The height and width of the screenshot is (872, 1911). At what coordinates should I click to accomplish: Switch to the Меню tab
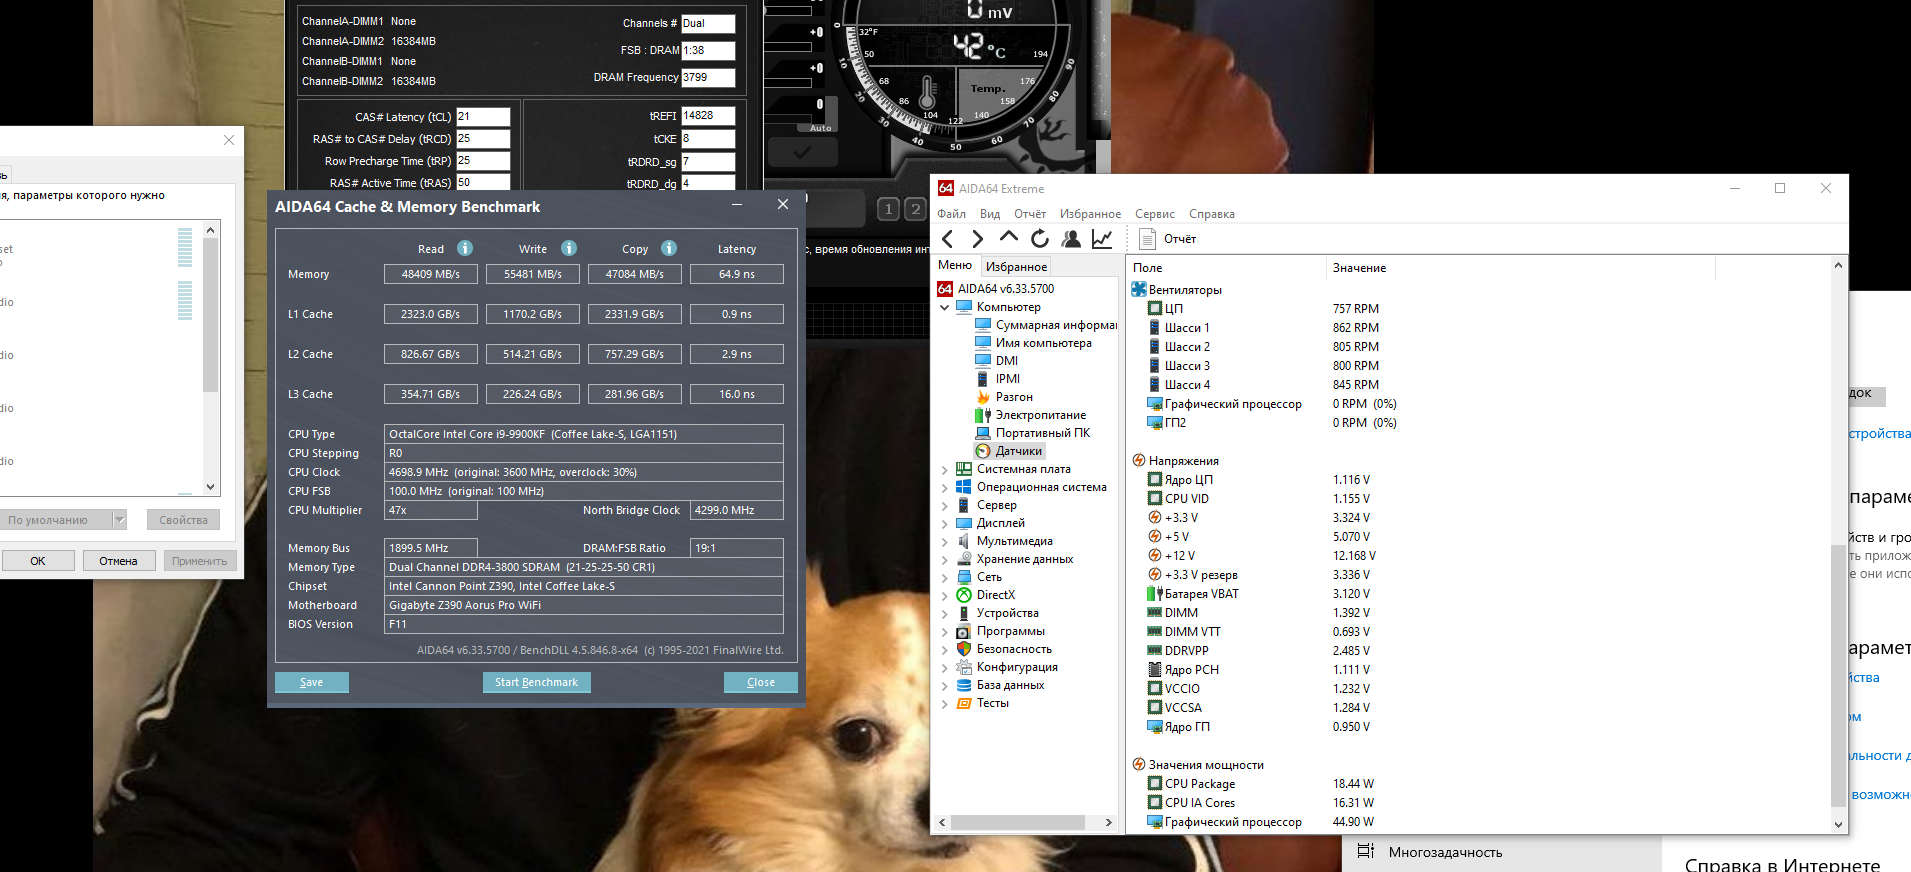click(955, 265)
